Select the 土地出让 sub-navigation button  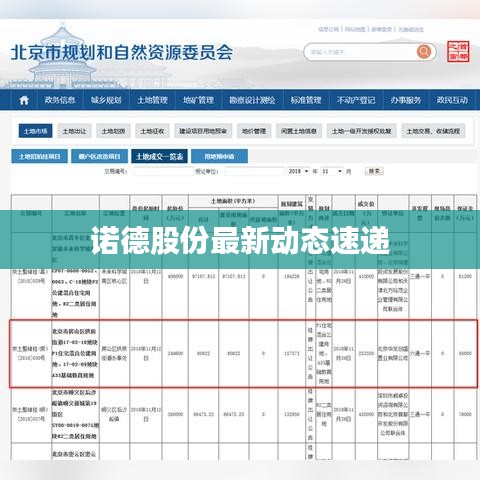pos(74,131)
